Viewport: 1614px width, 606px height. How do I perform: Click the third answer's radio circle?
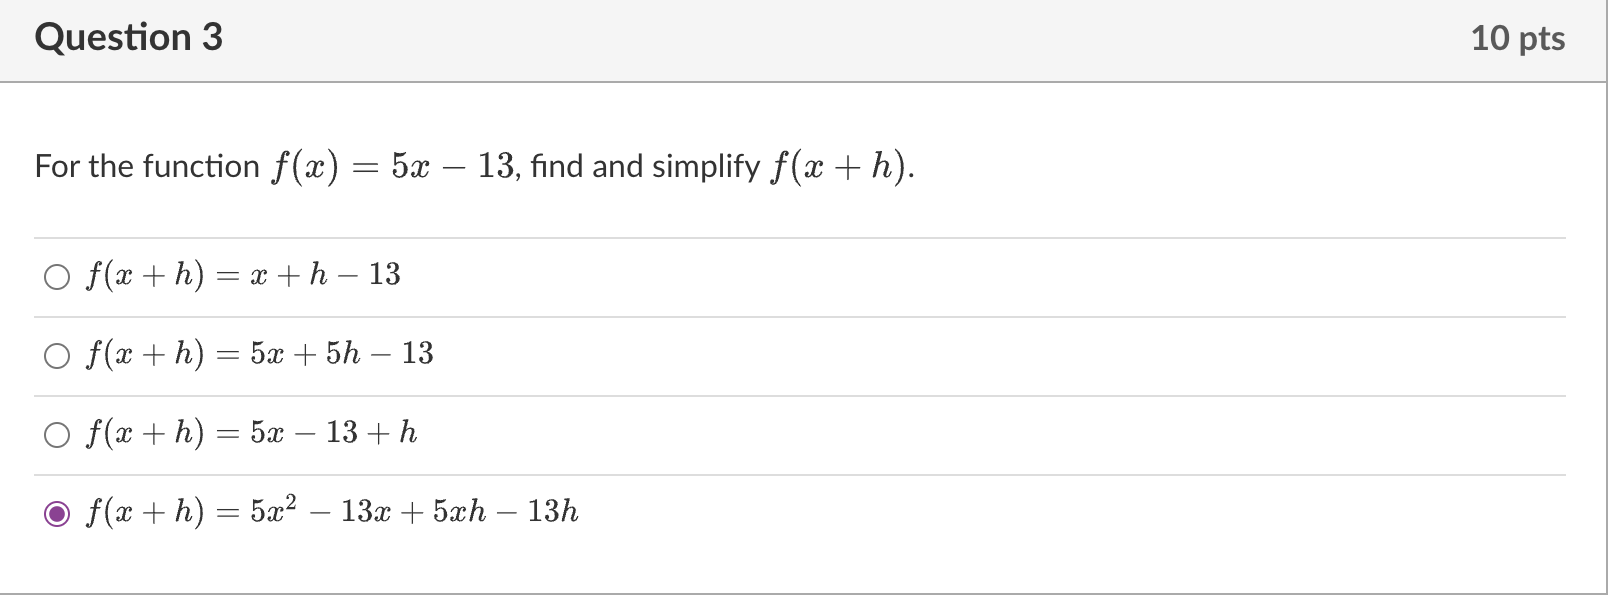[x=57, y=434]
